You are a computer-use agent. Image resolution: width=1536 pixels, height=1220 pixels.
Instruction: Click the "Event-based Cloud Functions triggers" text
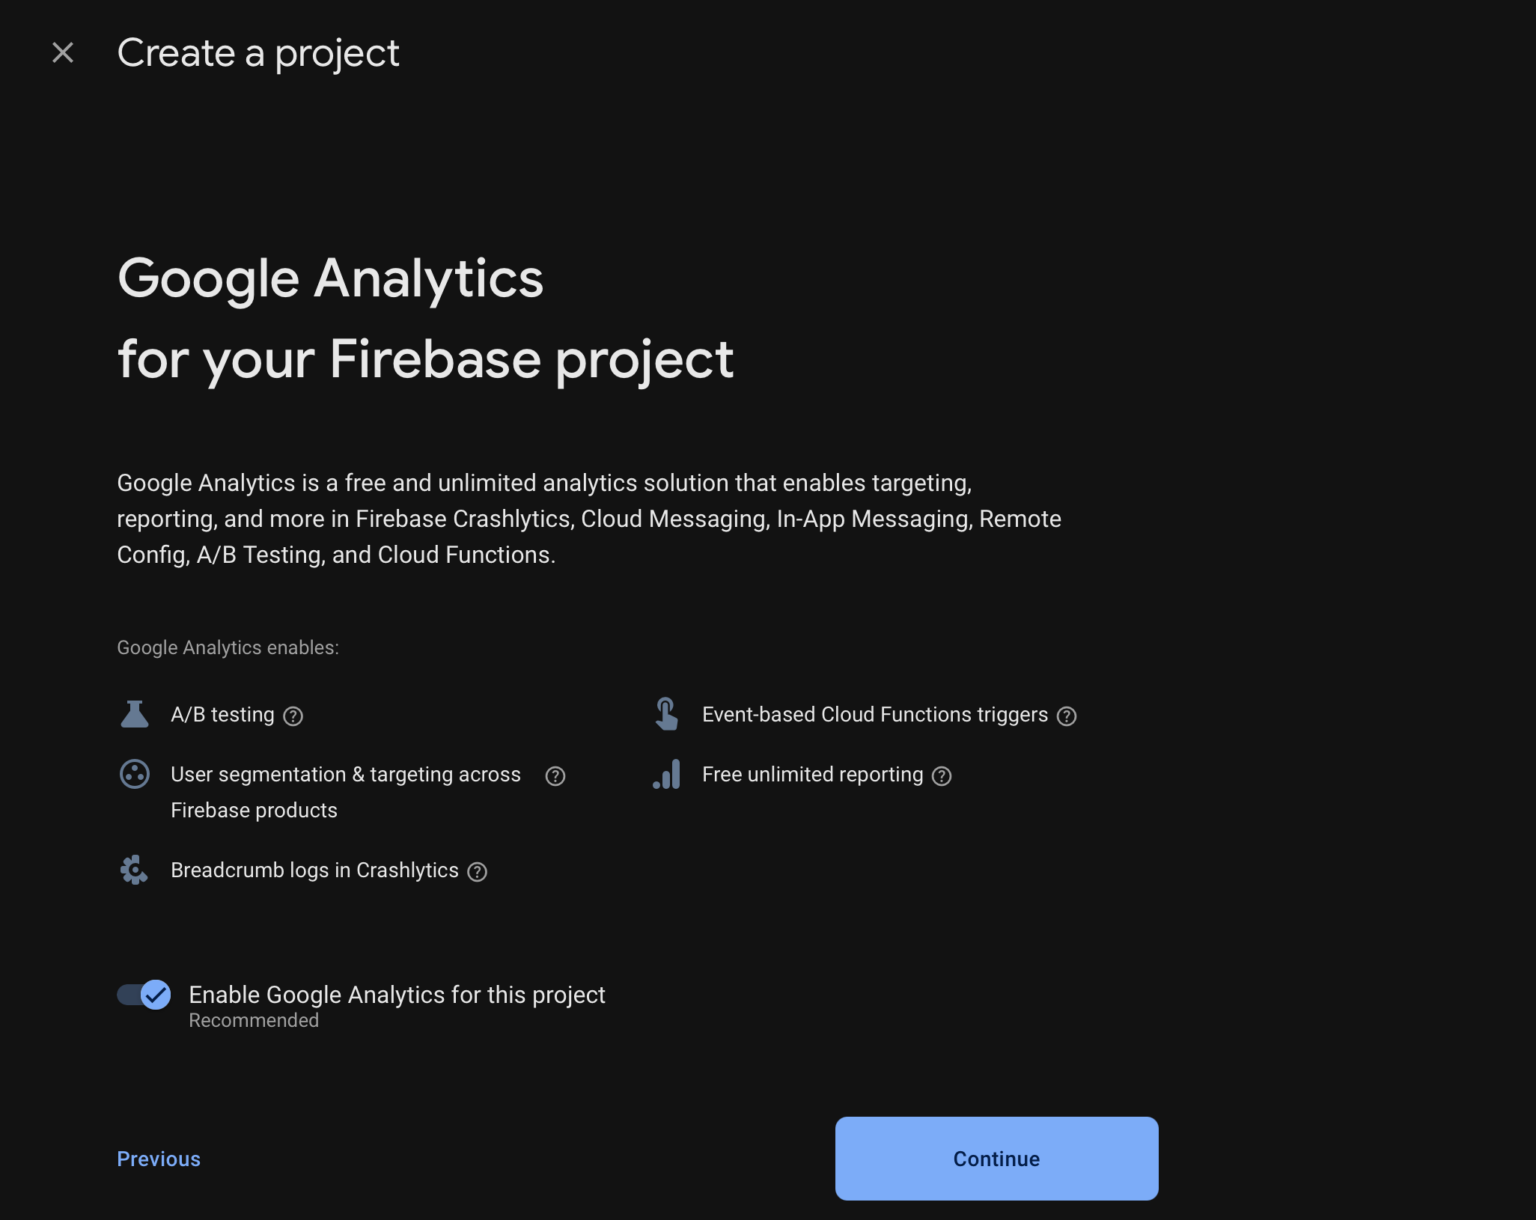point(874,714)
